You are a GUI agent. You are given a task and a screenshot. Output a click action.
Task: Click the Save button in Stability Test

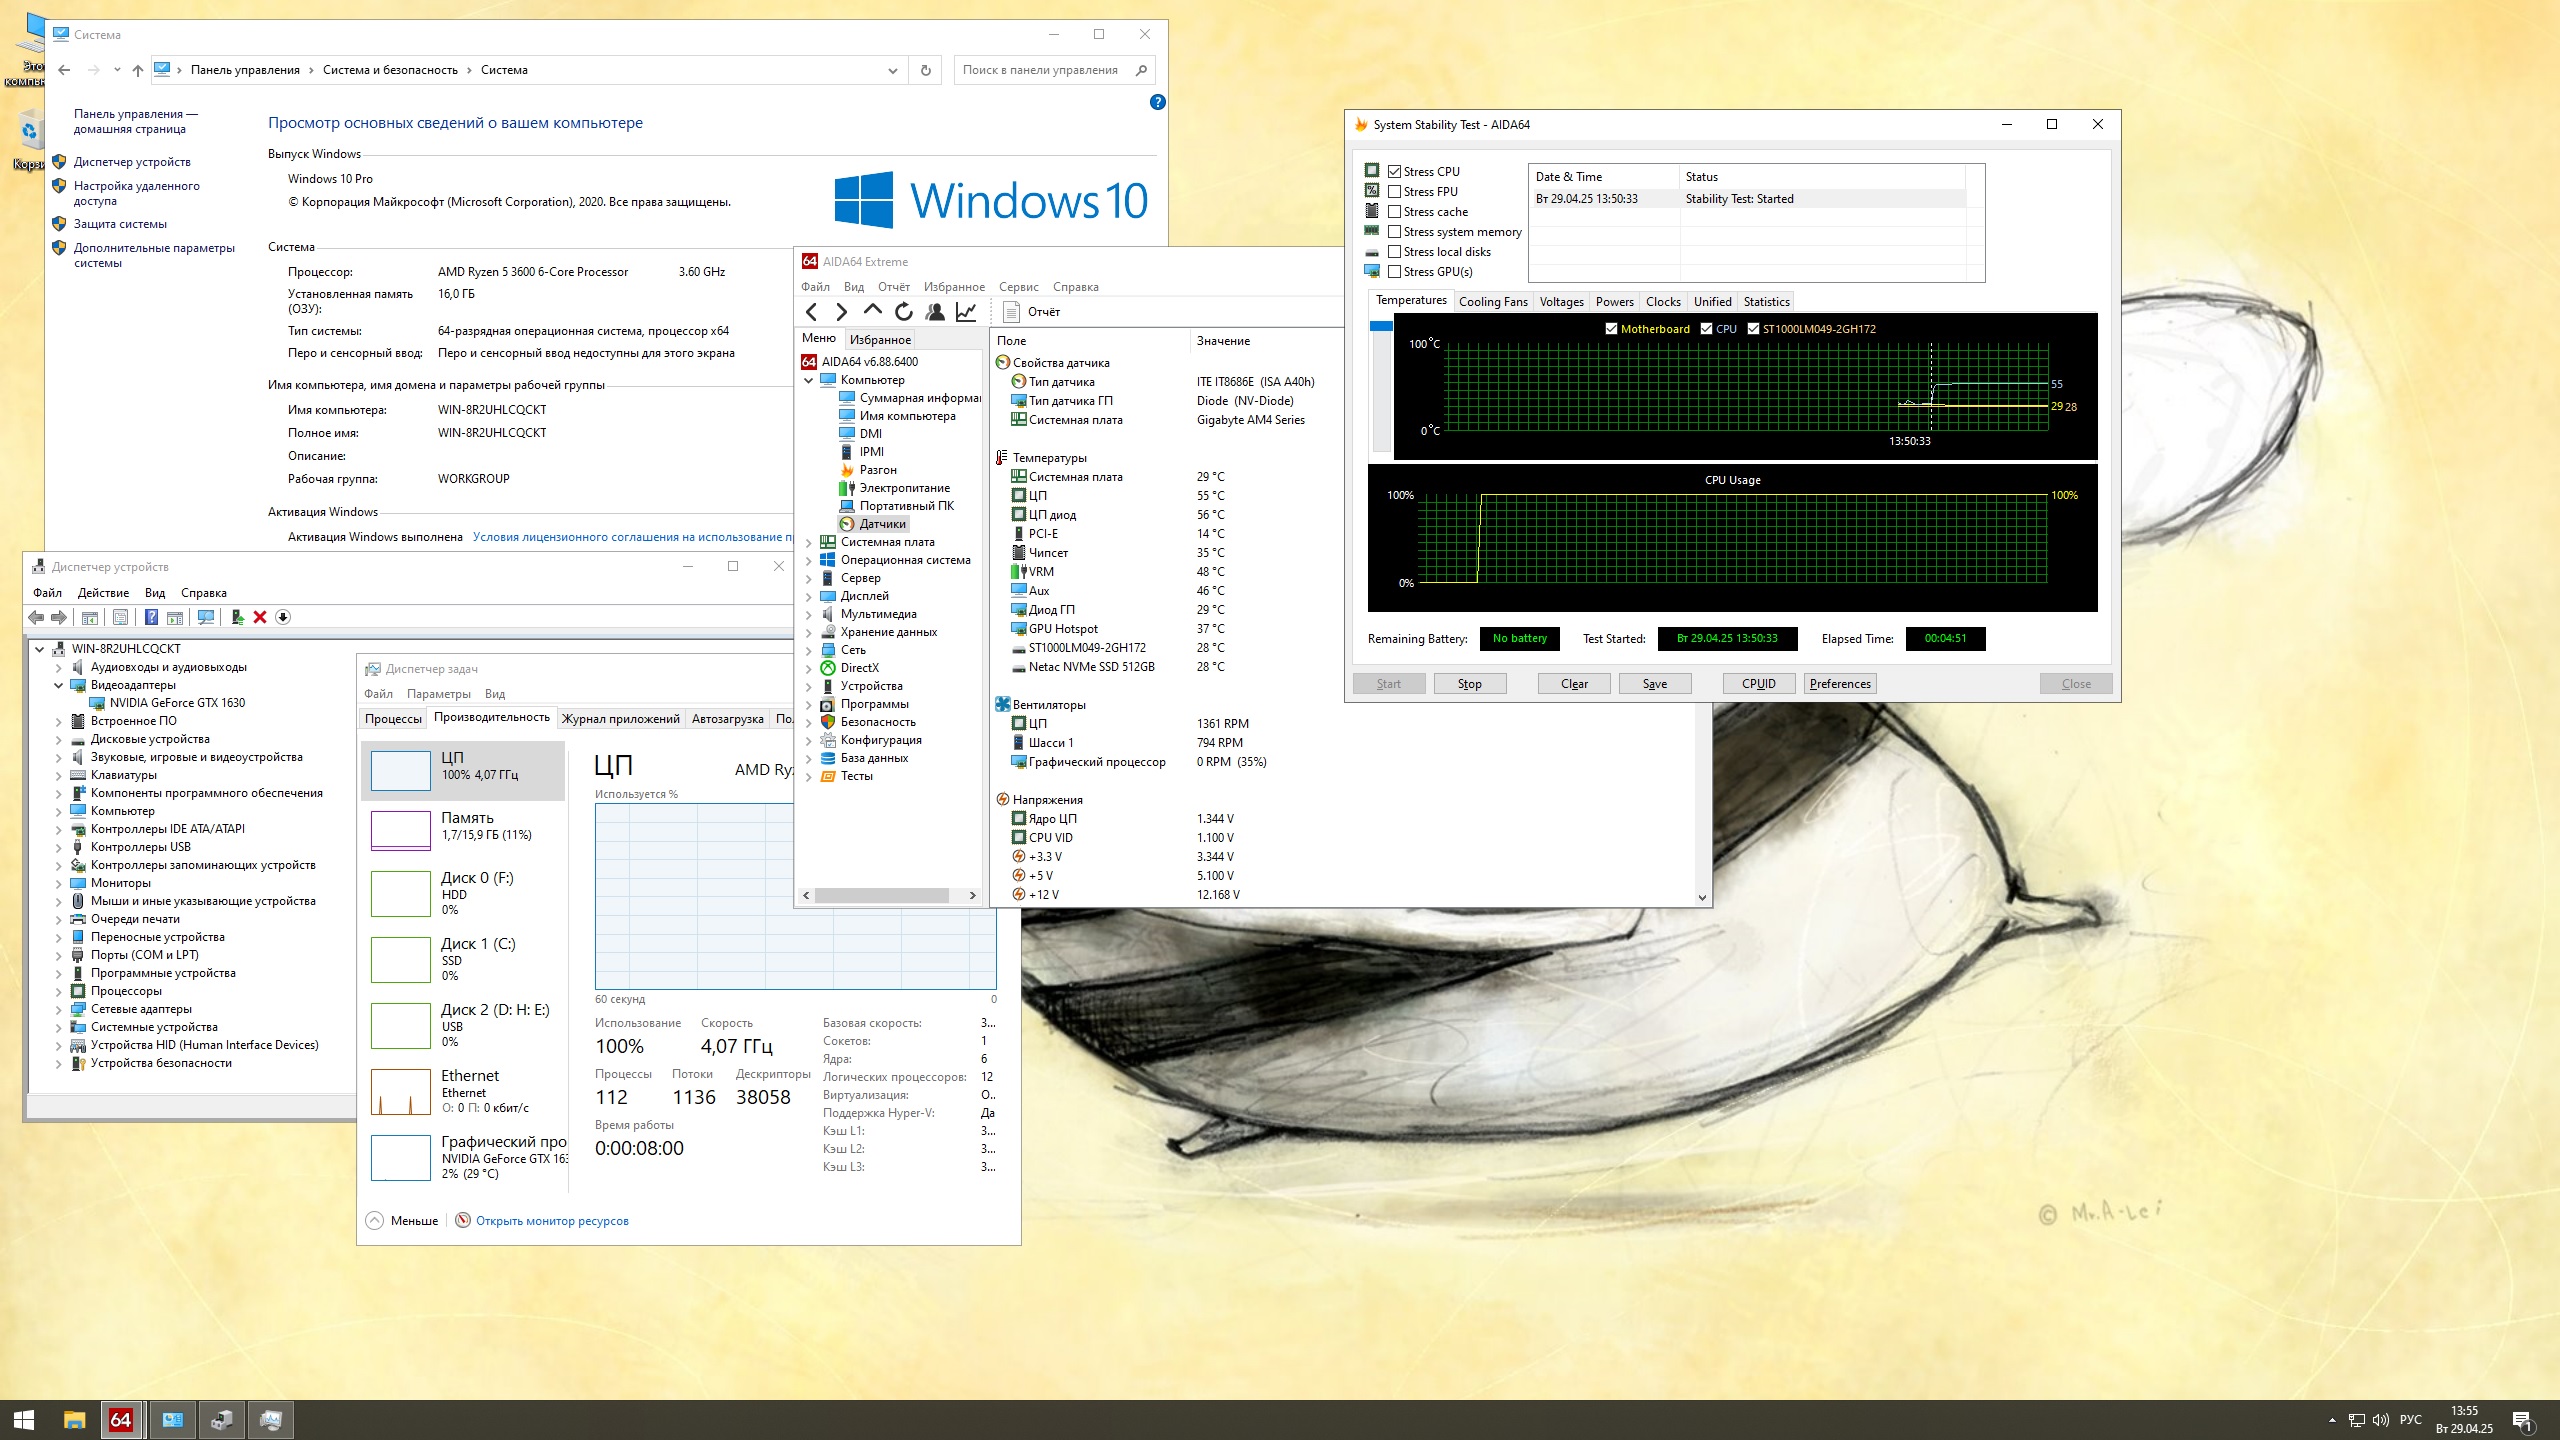[x=1654, y=684]
